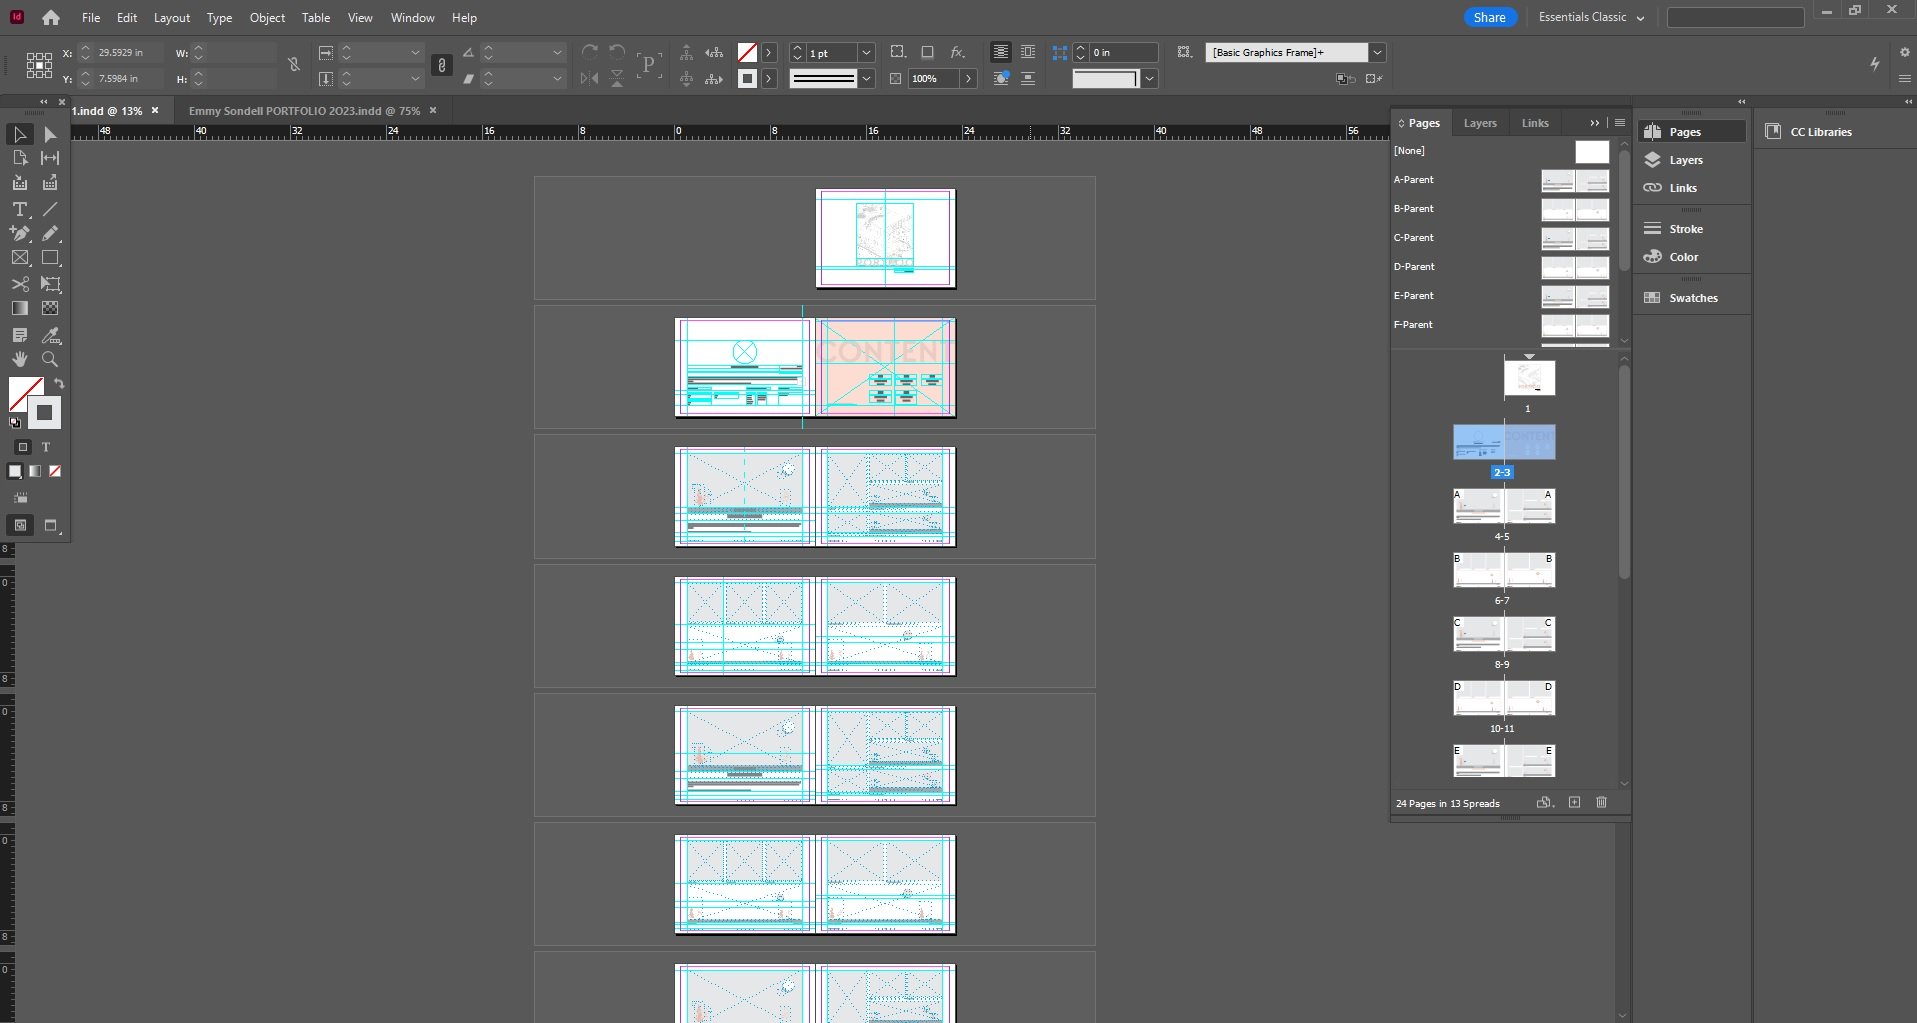Toggle formatting affects text button
1917x1023 pixels.
(x=46, y=447)
